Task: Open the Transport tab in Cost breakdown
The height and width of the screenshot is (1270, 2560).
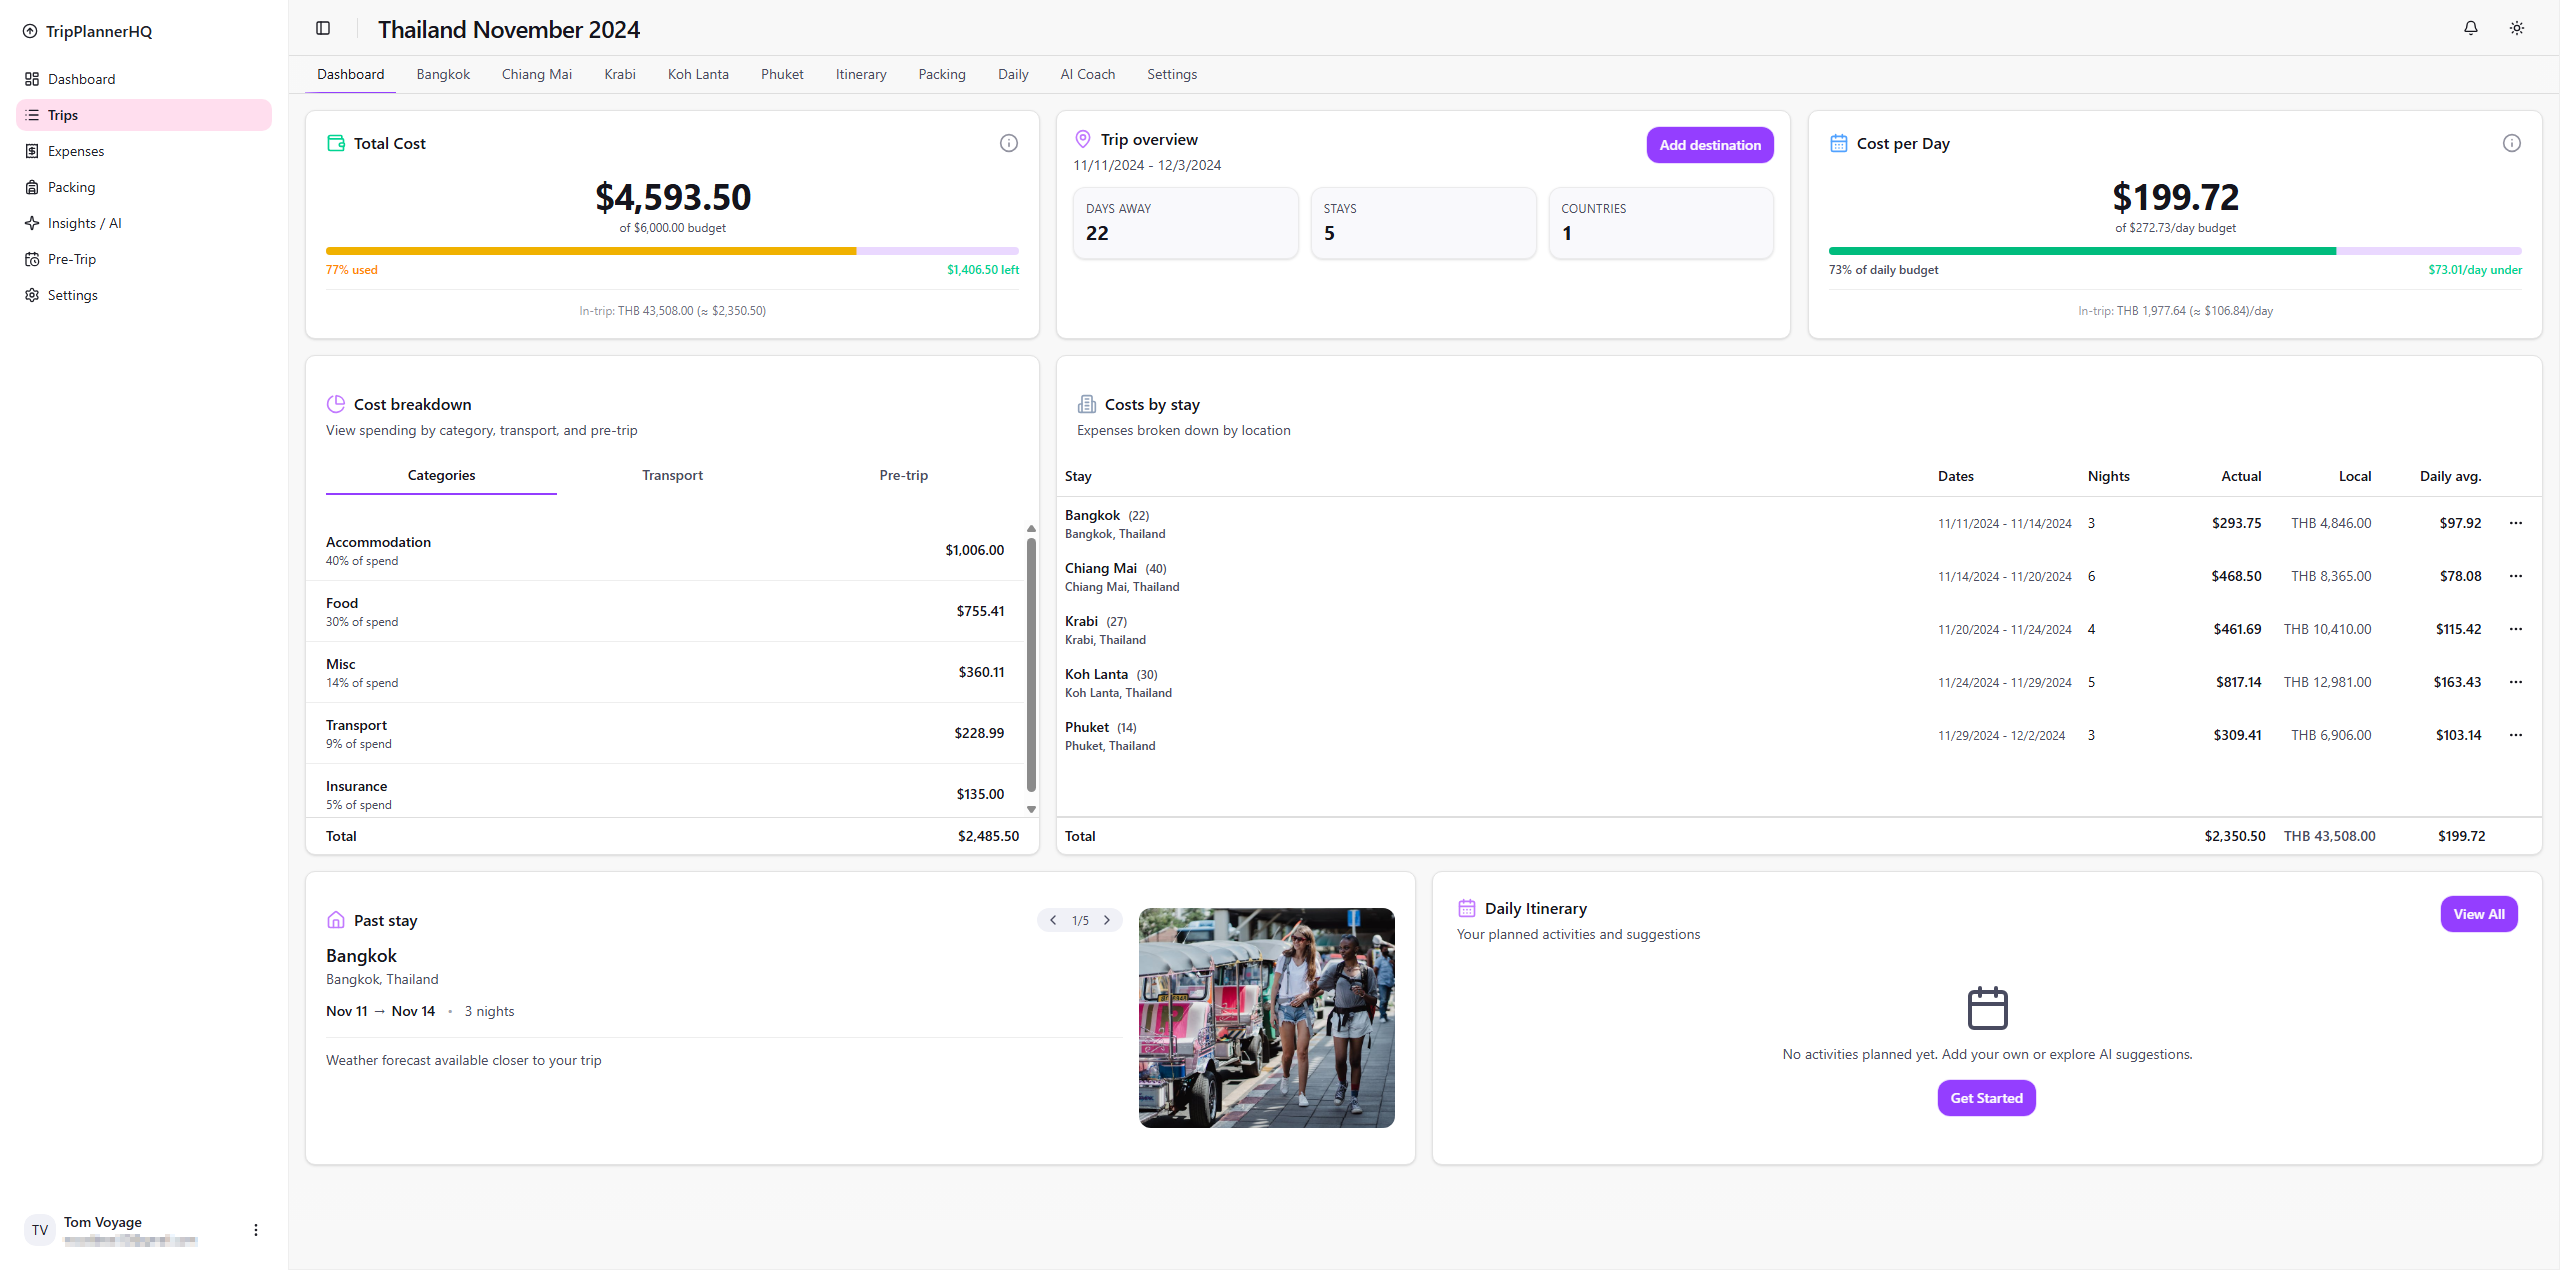Action: pyautogui.click(x=671, y=475)
